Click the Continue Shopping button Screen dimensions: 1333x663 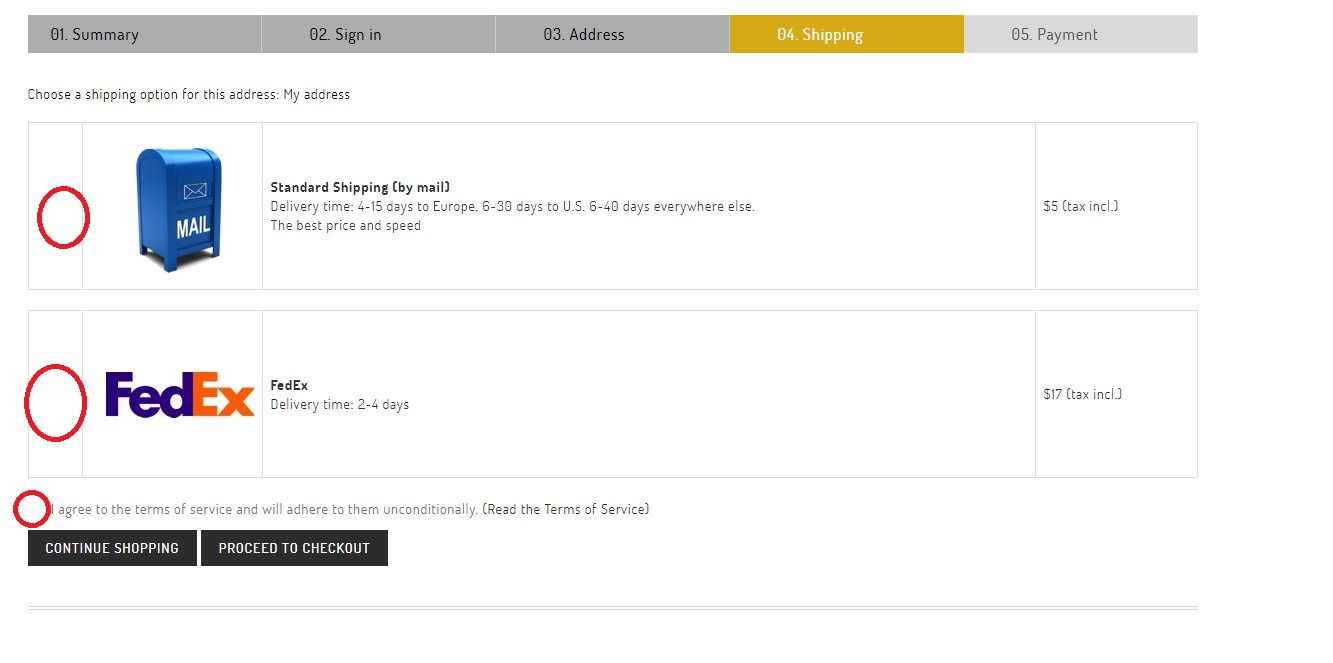click(112, 548)
